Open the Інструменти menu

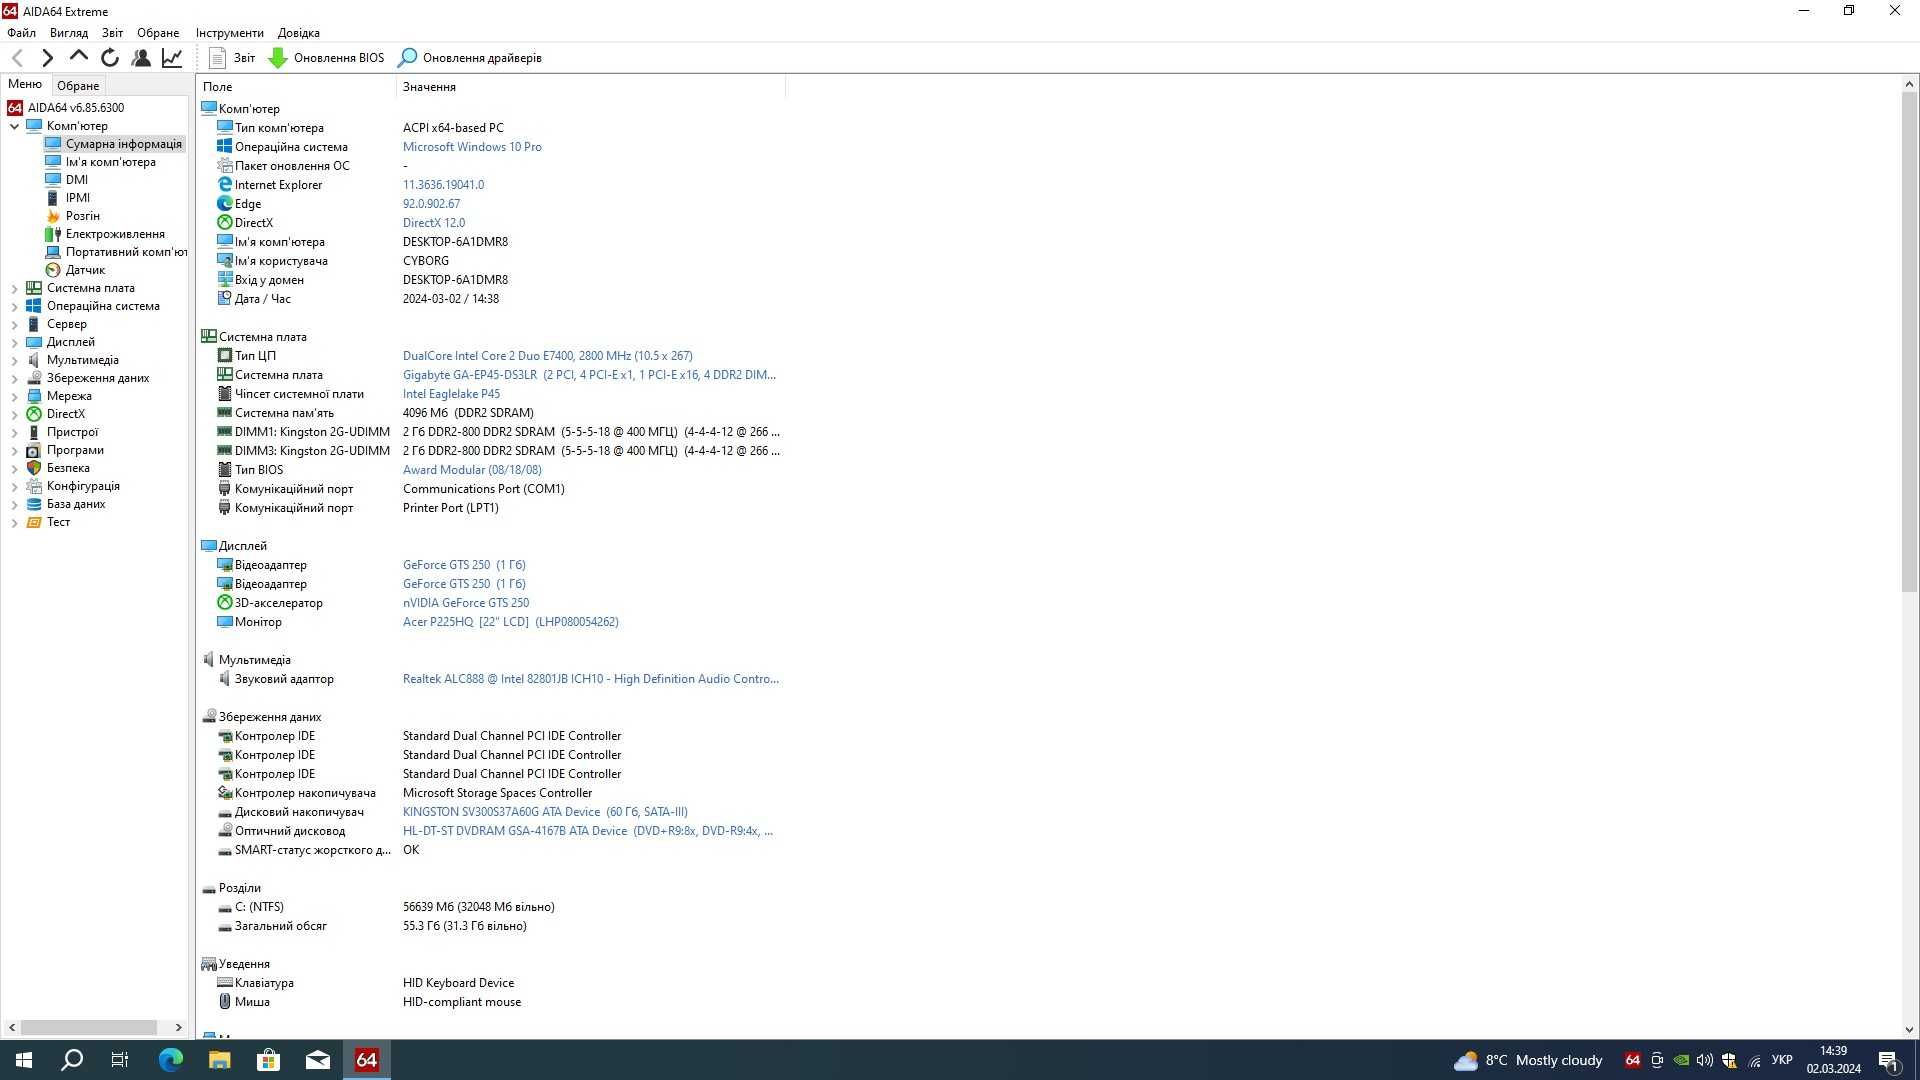pos(230,33)
